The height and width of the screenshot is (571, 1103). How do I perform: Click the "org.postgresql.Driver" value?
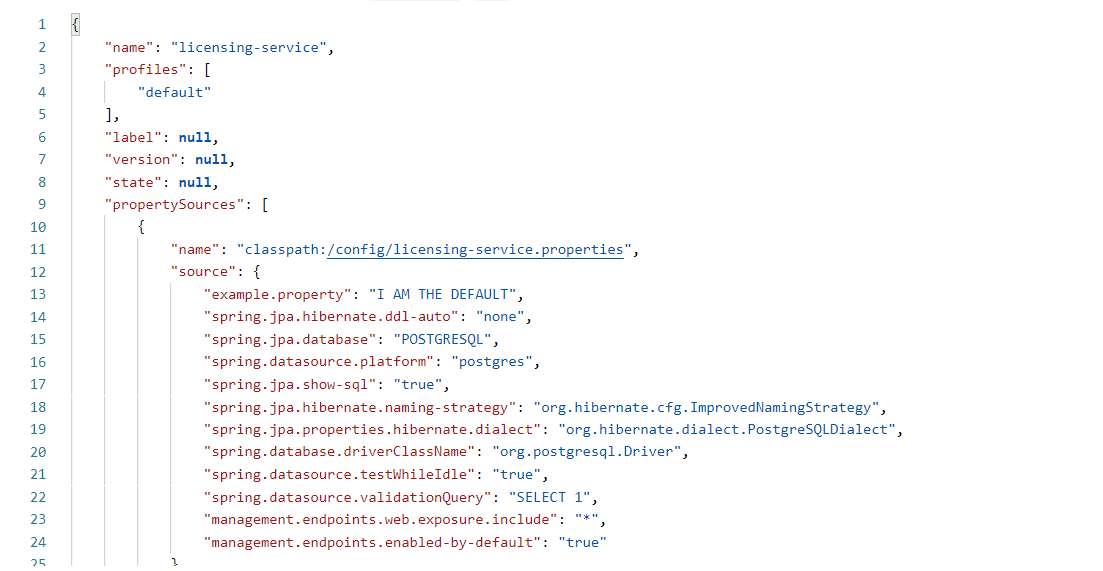(587, 452)
